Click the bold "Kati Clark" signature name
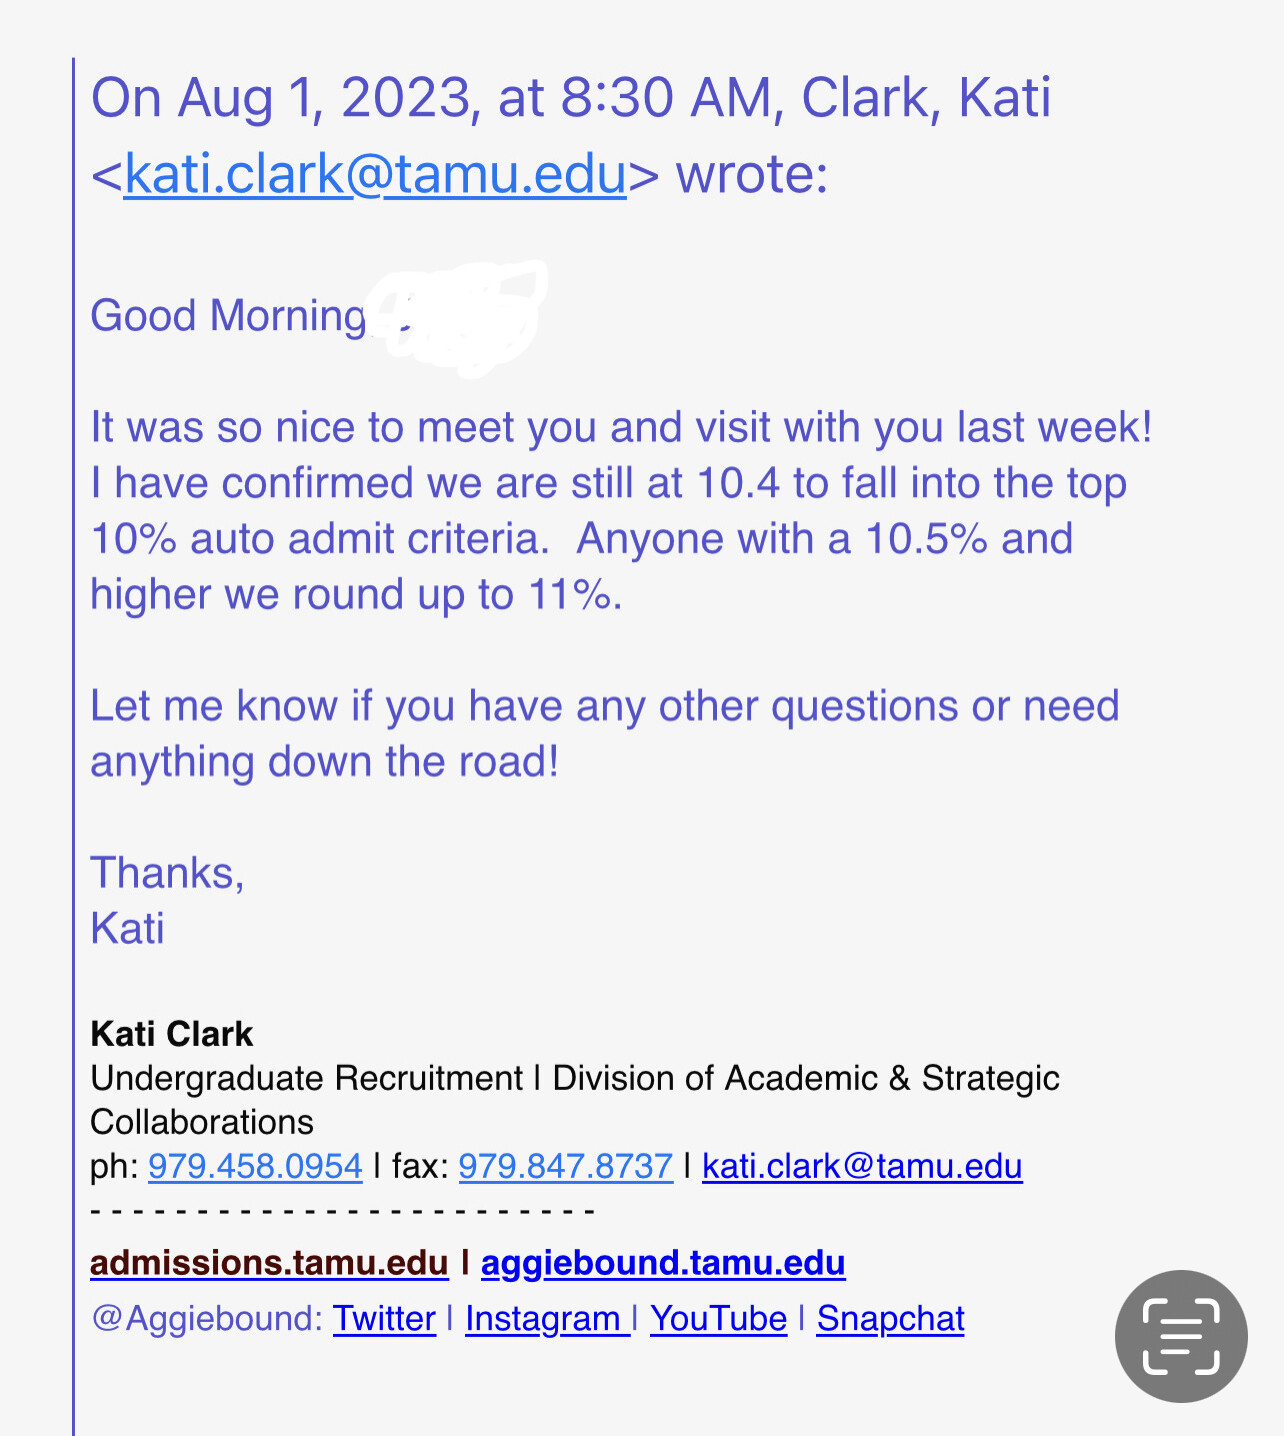The width and height of the screenshot is (1284, 1436). 172,1034
